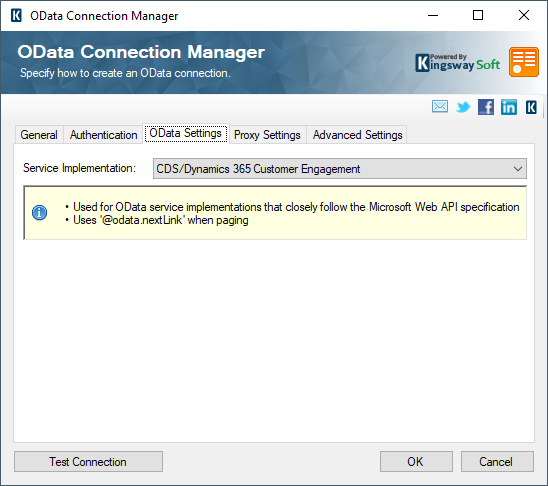Switch to the Authentication tab

(x=103, y=135)
